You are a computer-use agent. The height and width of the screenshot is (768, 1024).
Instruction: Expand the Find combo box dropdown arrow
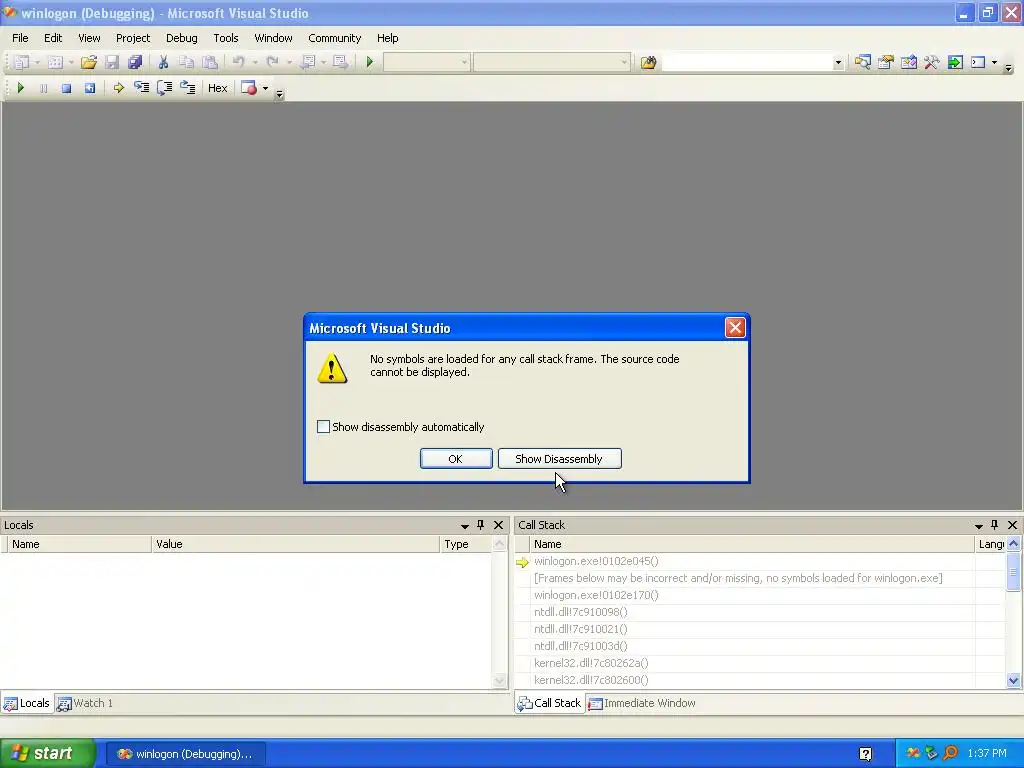pos(838,63)
